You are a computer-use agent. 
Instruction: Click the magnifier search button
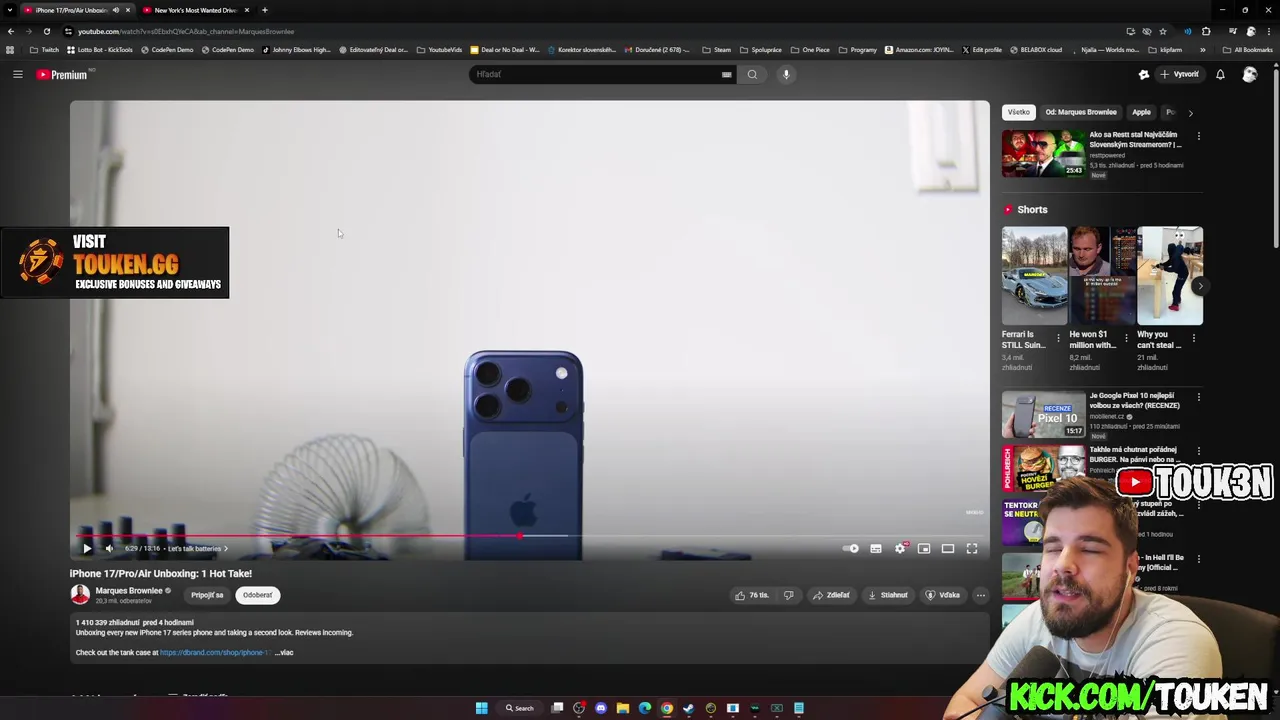tap(752, 74)
